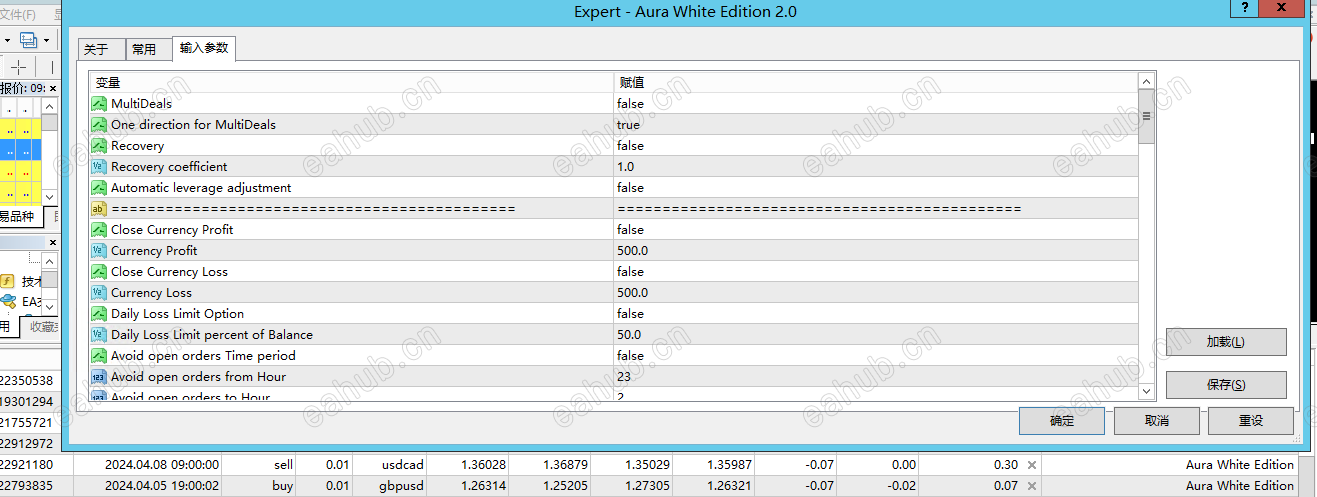Select the Close Currency Profit icon

click(99, 230)
